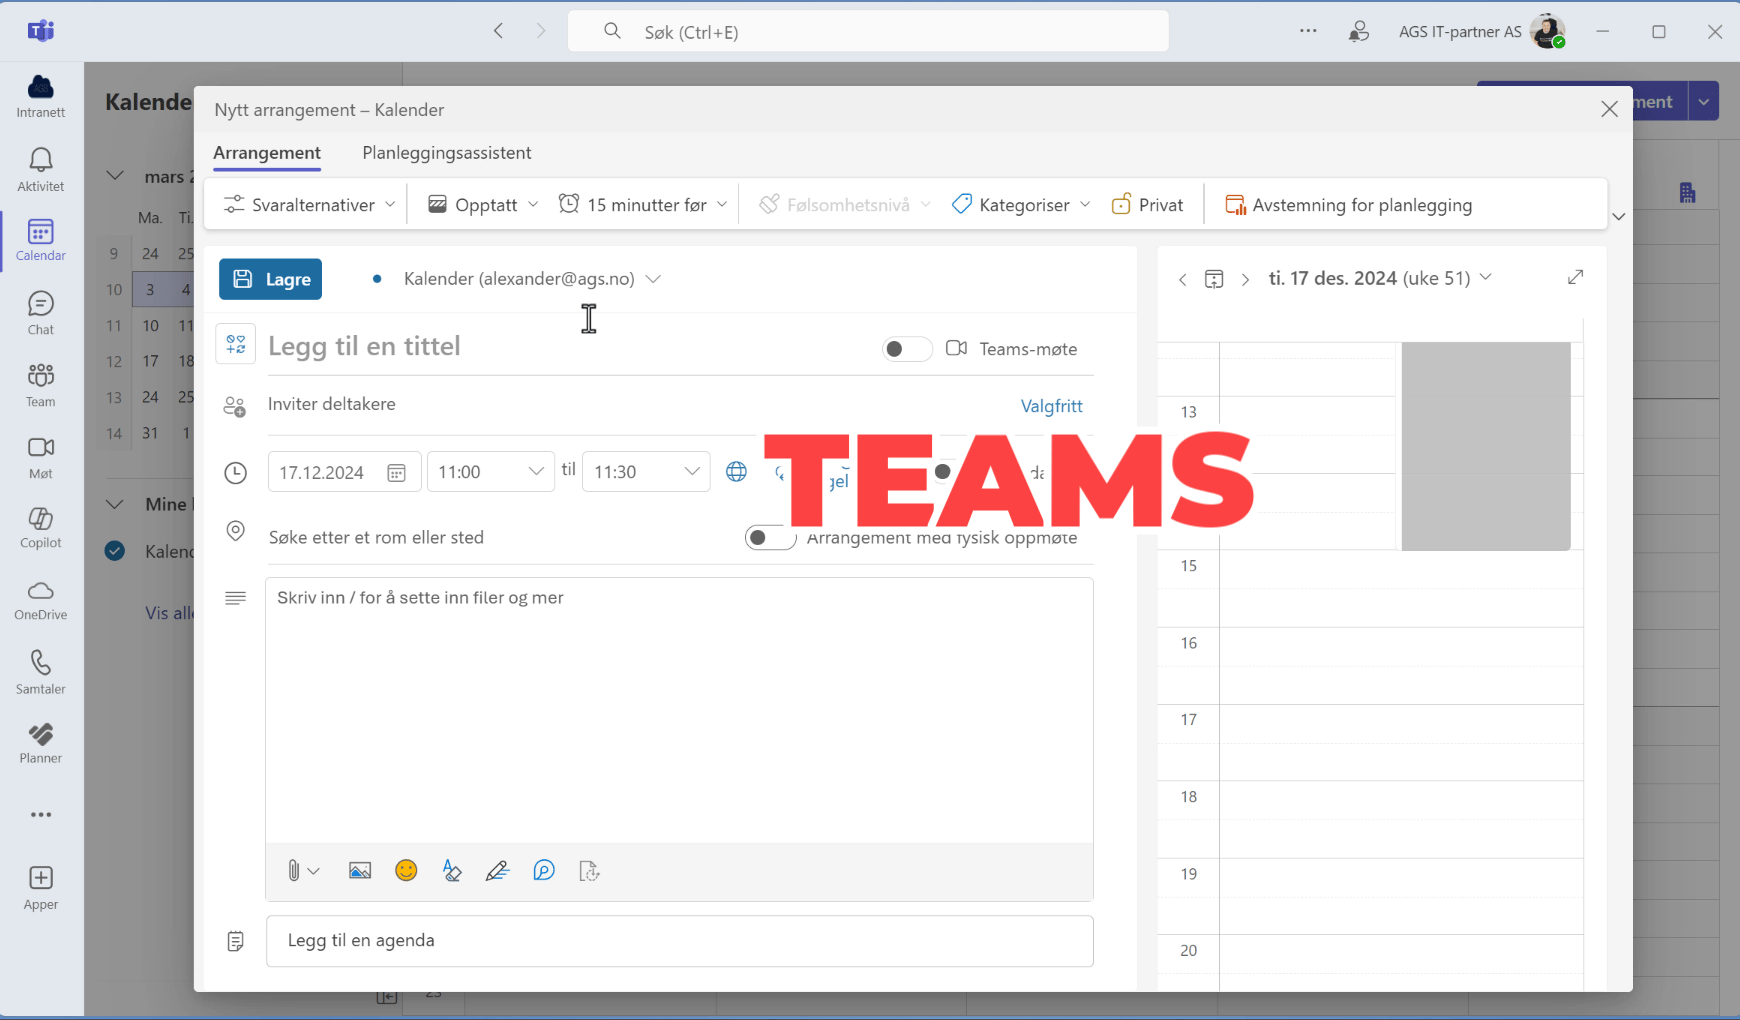This screenshot has height=1020, width=1740.
Task: Click the room or location search field
Action: point(500,538)
